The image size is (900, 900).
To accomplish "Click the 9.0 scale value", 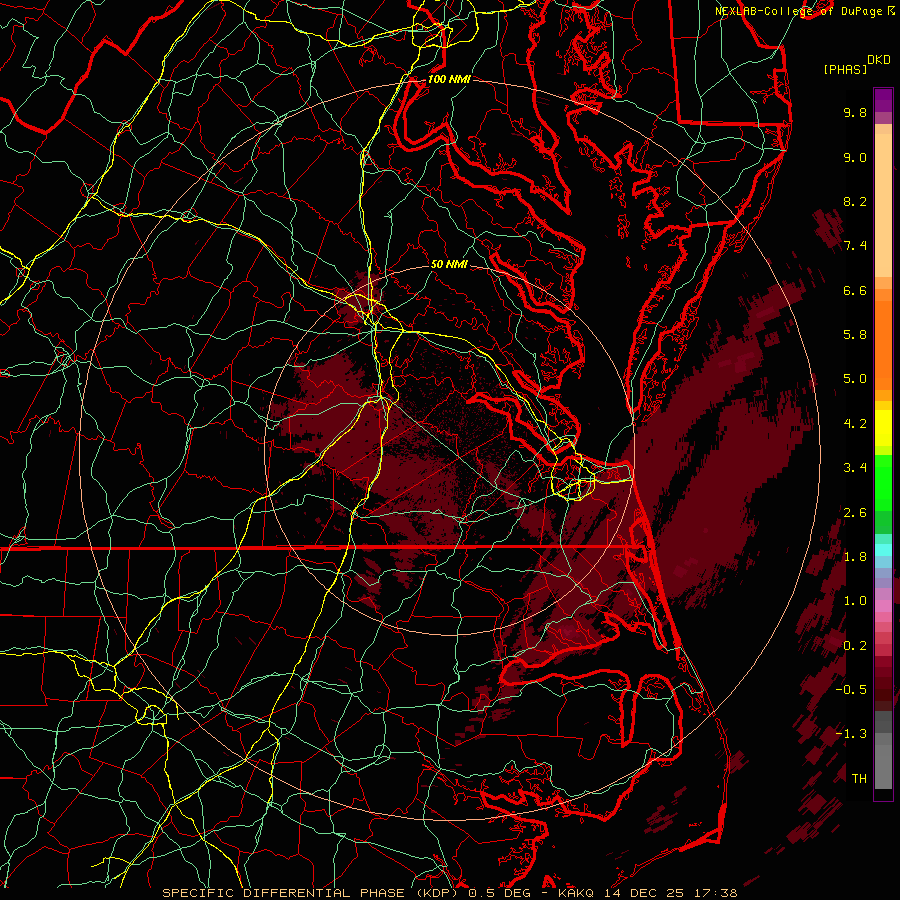I will point(855,157).
